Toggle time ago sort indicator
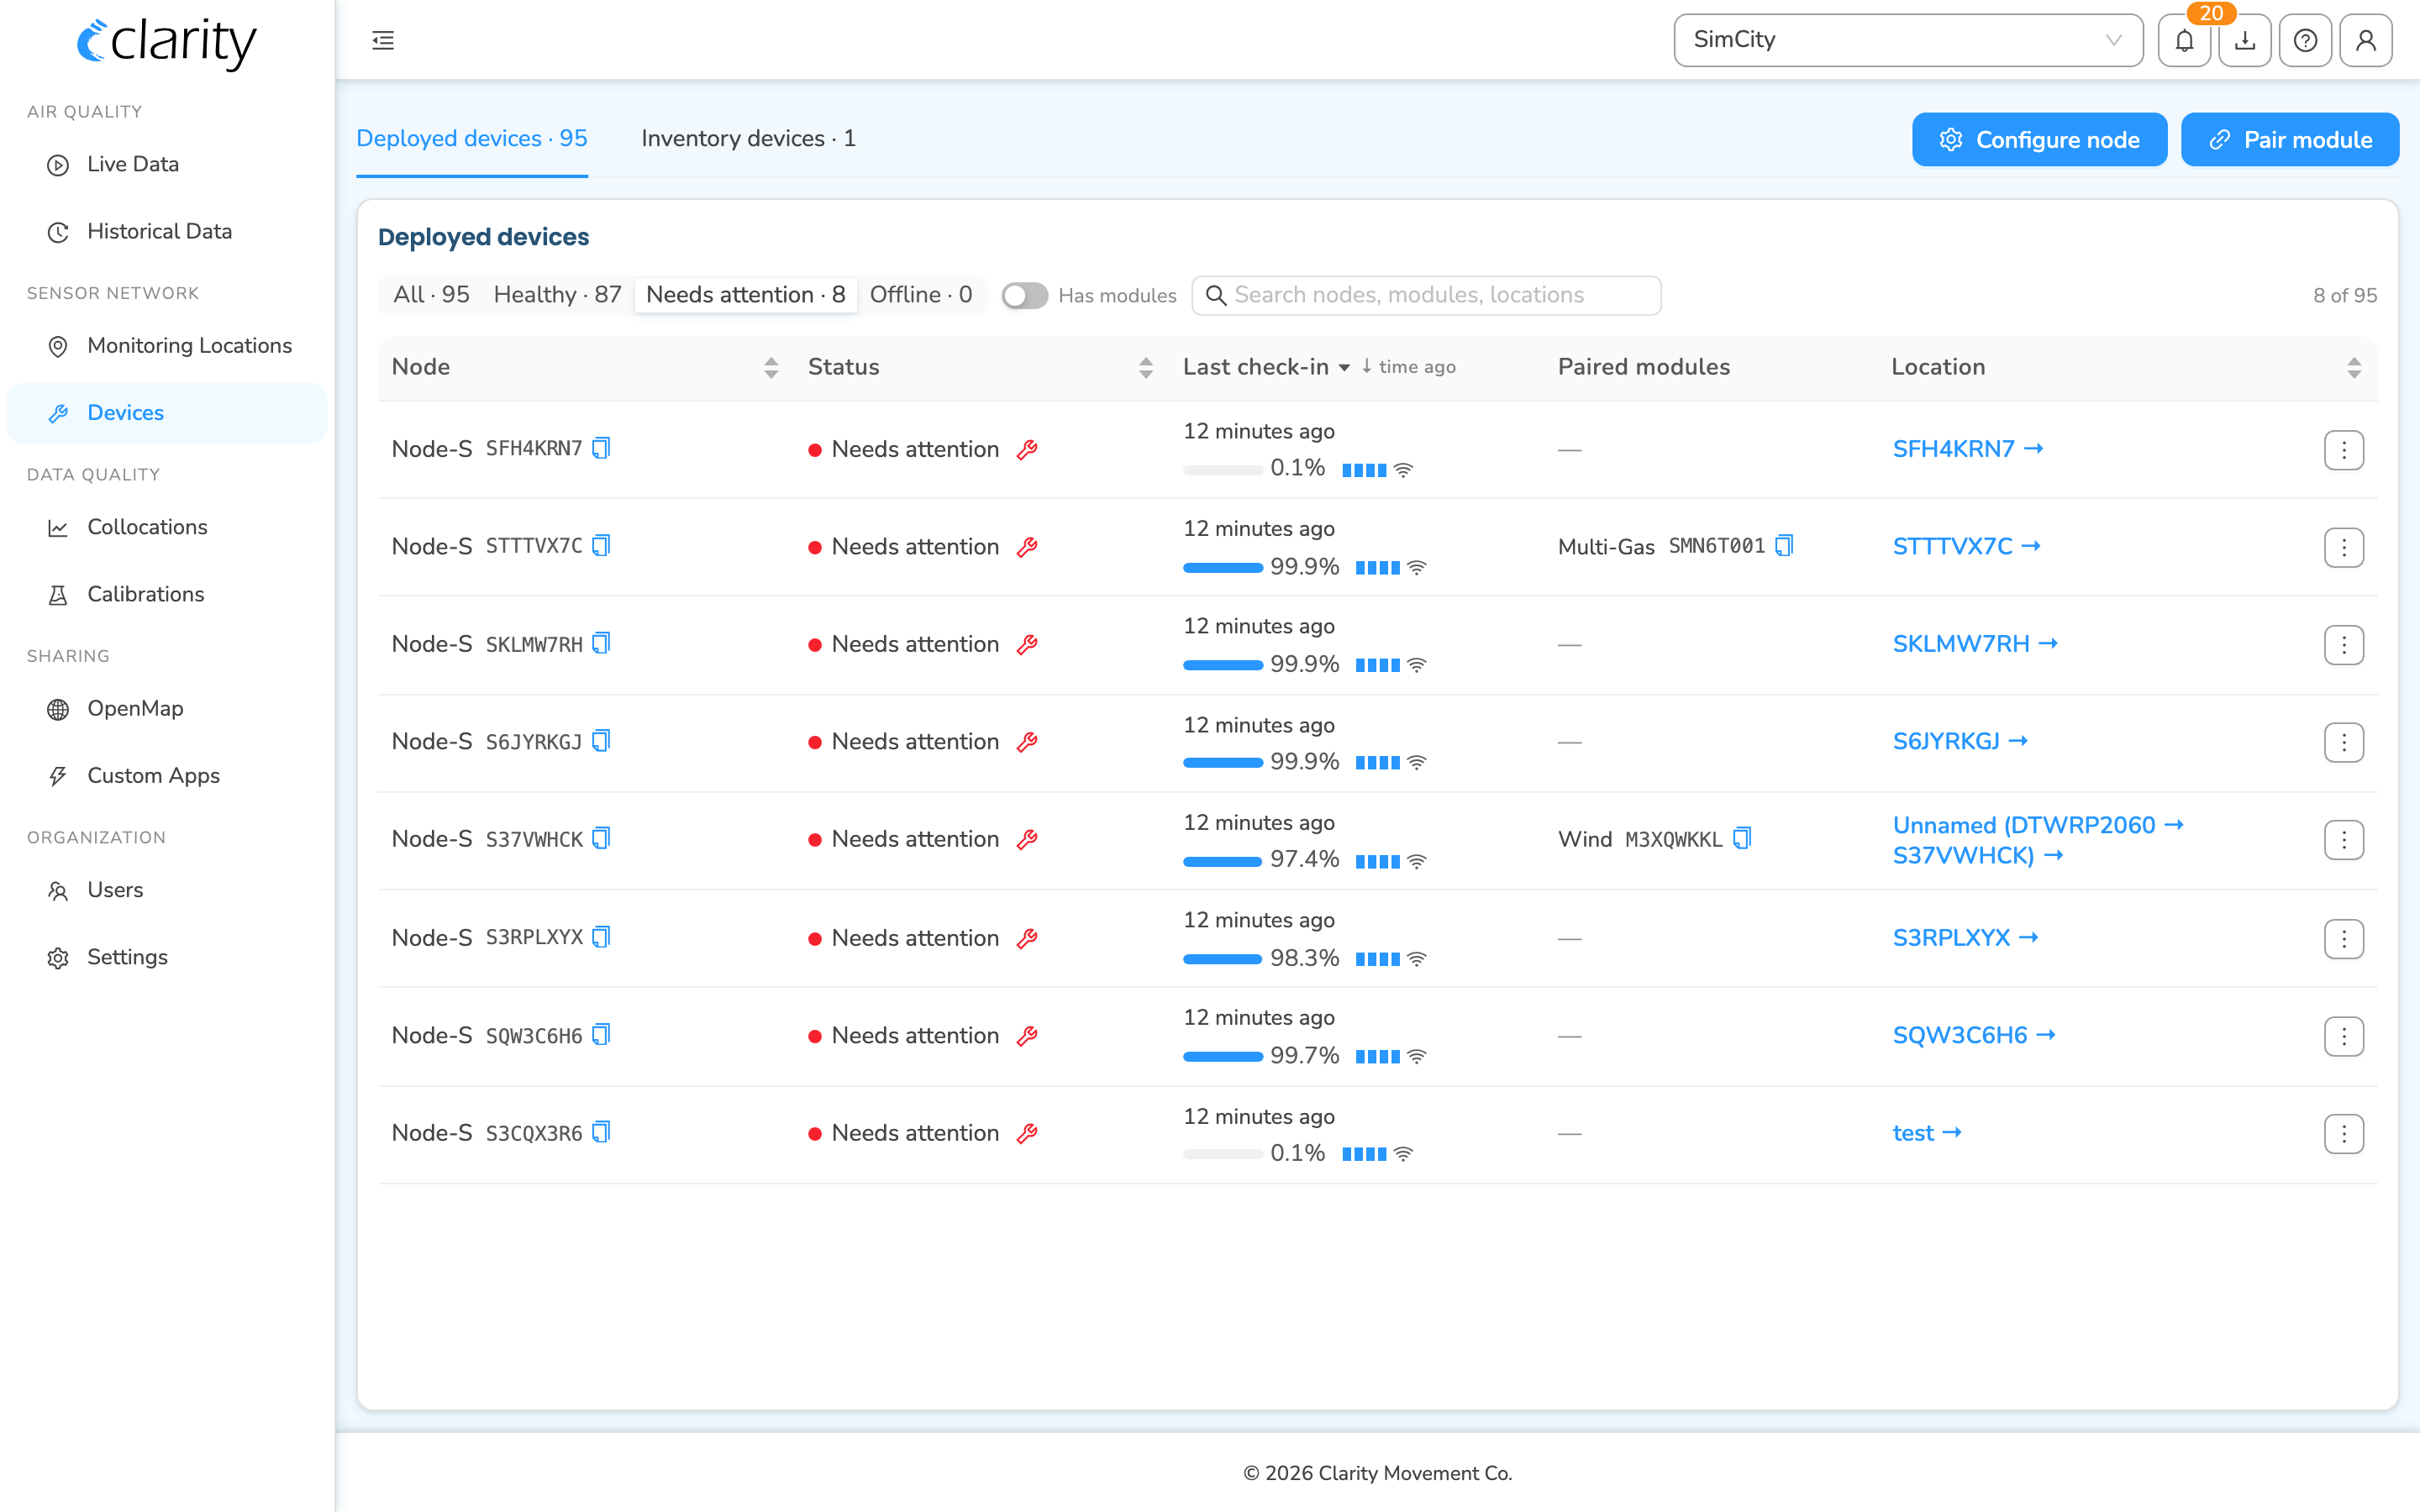This screenshot has width=2420, height=1512. (x=1408, y=367)
